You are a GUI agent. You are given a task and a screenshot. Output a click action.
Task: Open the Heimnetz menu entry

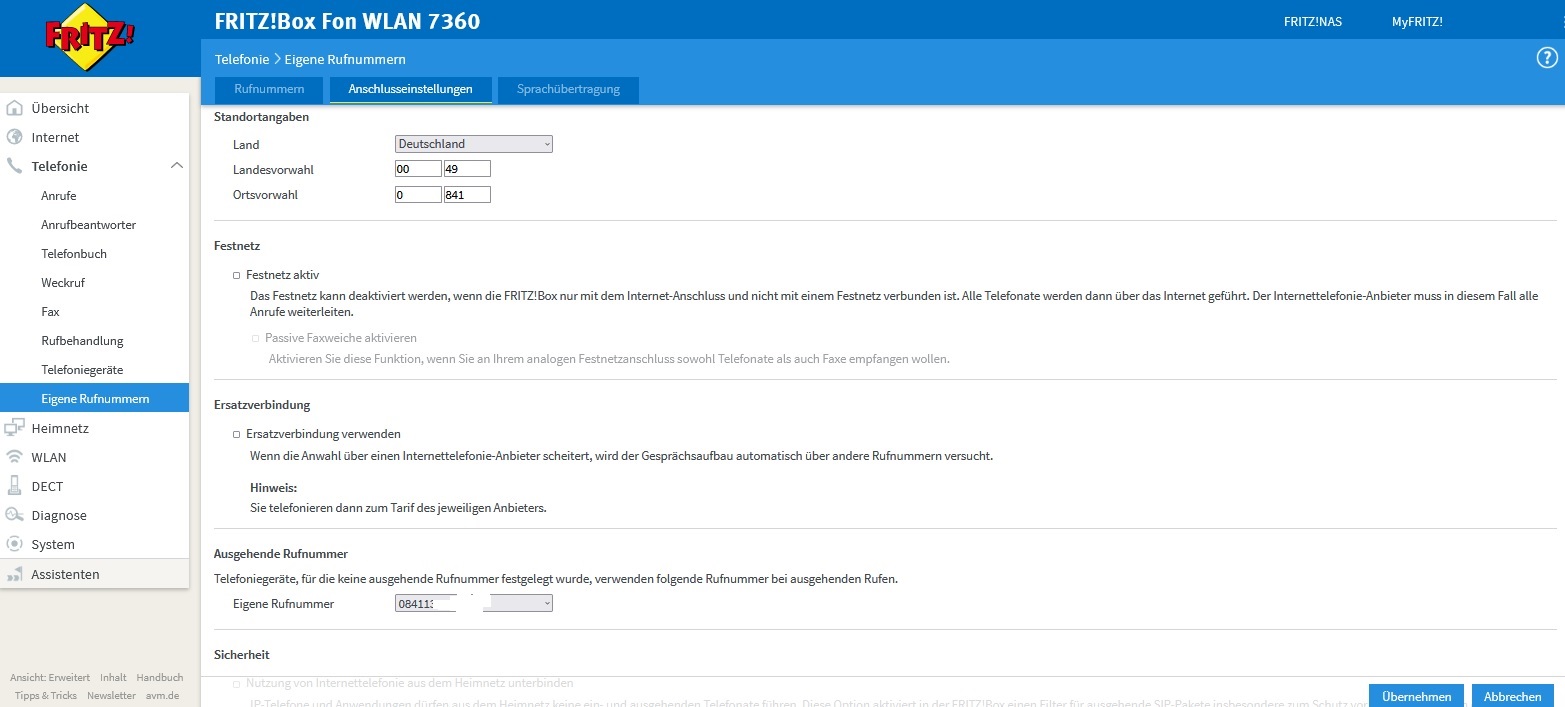(x=60, y=428)
